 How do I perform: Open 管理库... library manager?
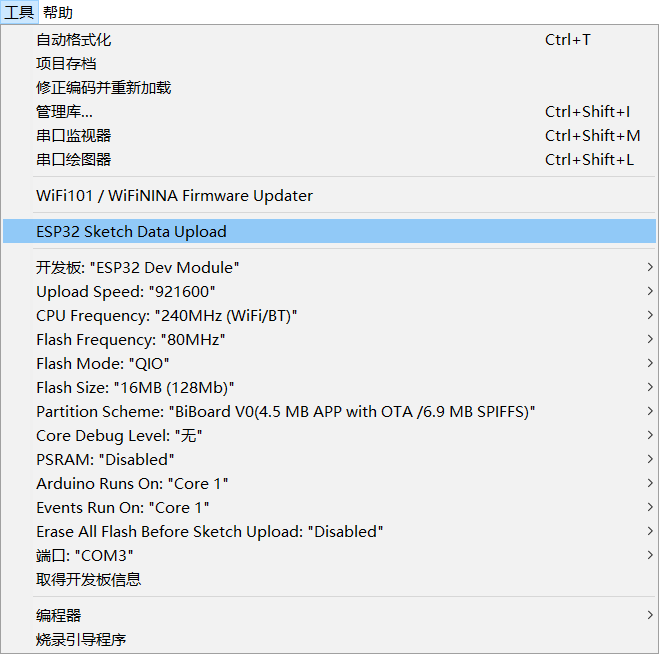[329, 112]
